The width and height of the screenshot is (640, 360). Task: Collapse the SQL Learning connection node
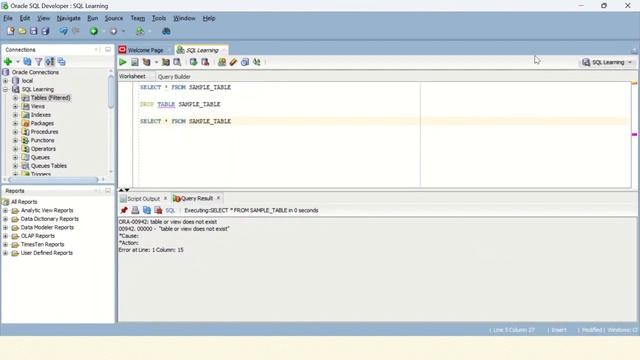click(x=6, y=89)
